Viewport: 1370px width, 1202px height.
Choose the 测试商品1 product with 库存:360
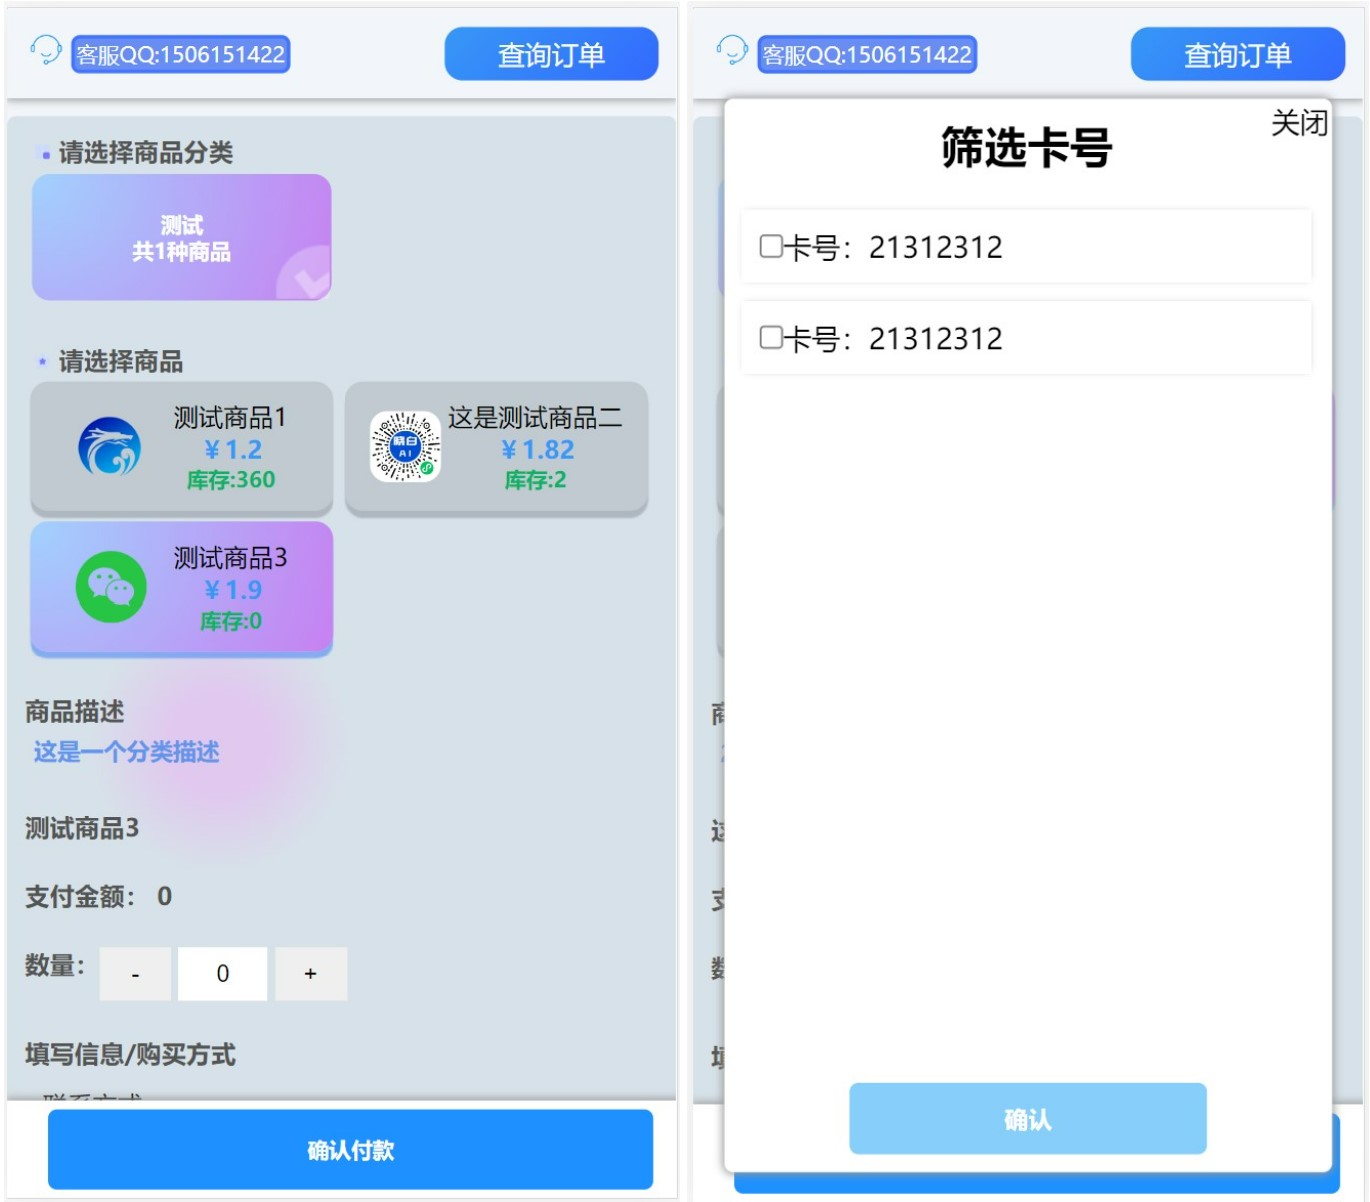[181, 447]
